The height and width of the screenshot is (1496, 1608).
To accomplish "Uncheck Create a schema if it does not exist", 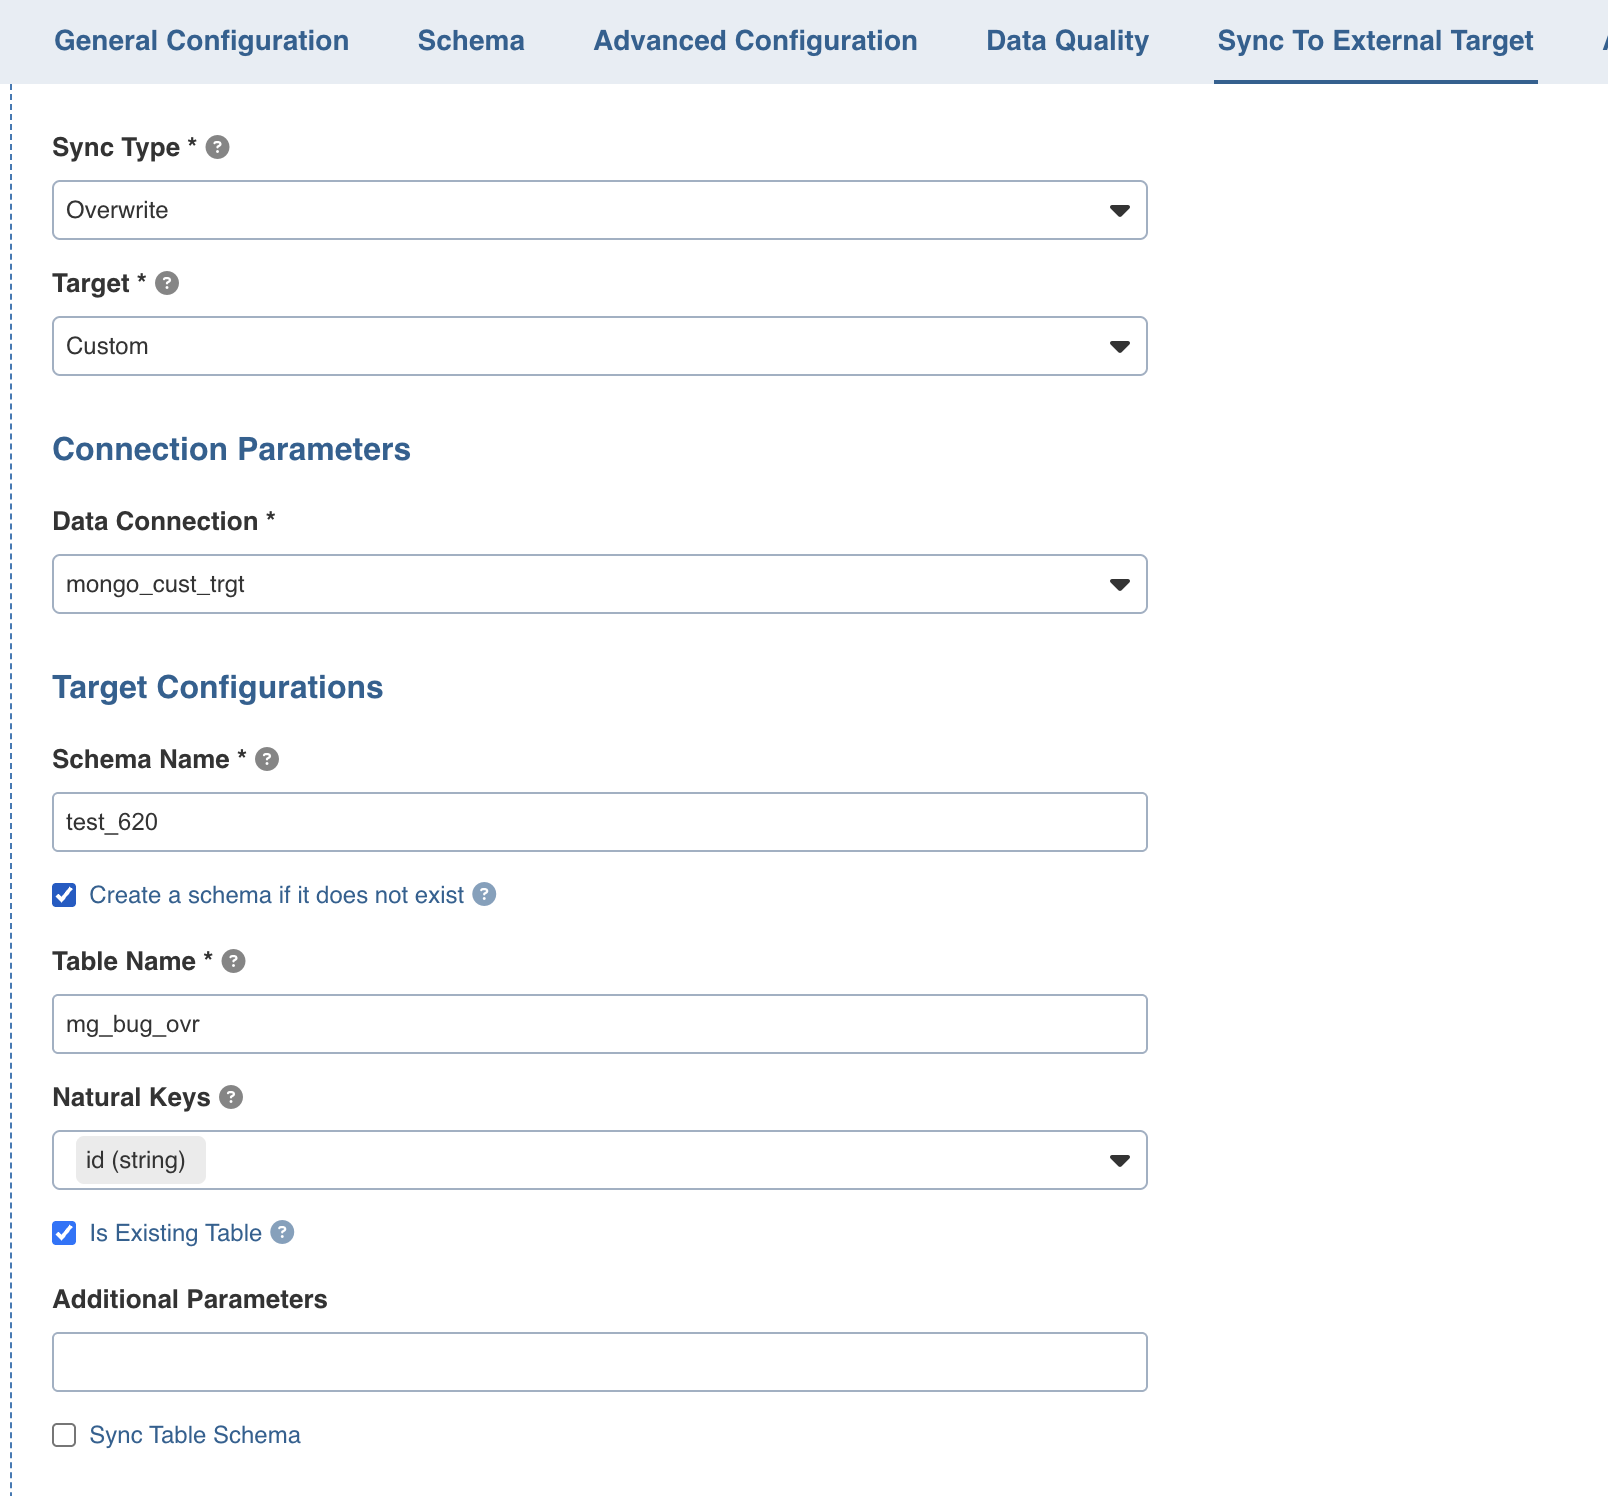I will [65, 895].
